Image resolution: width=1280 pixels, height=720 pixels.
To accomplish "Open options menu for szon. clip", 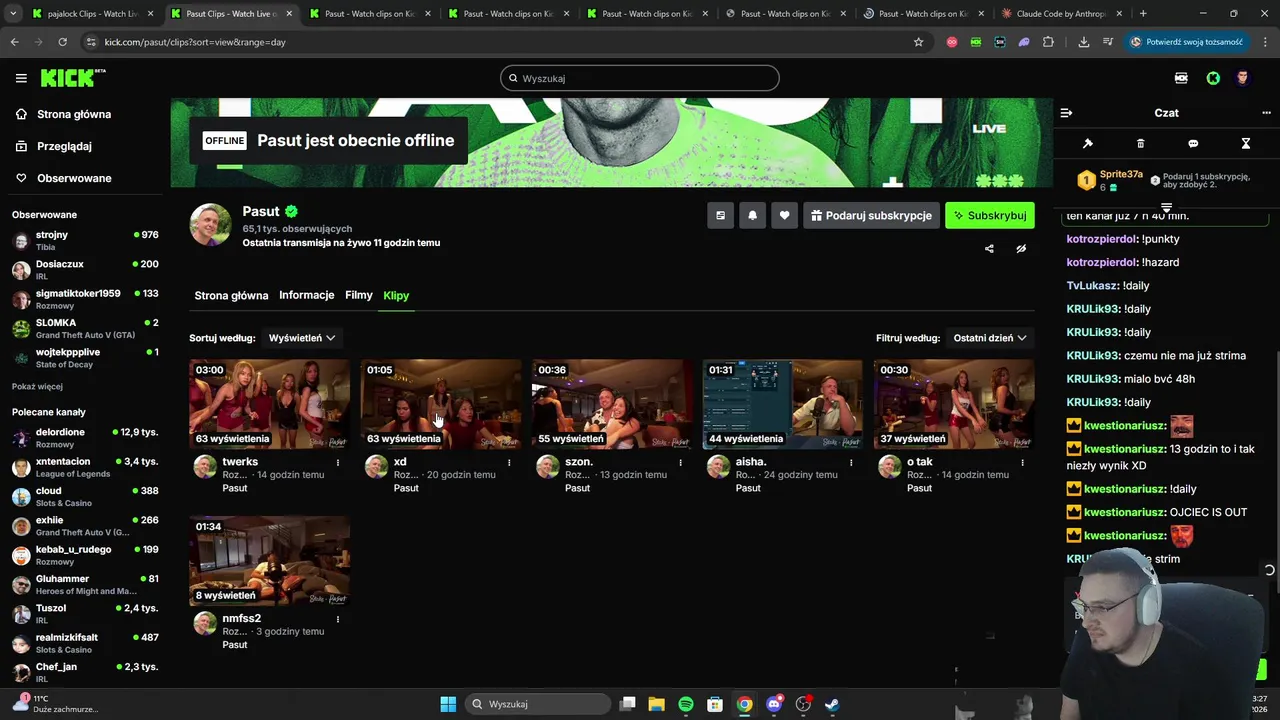I will (x=681, y=463).
